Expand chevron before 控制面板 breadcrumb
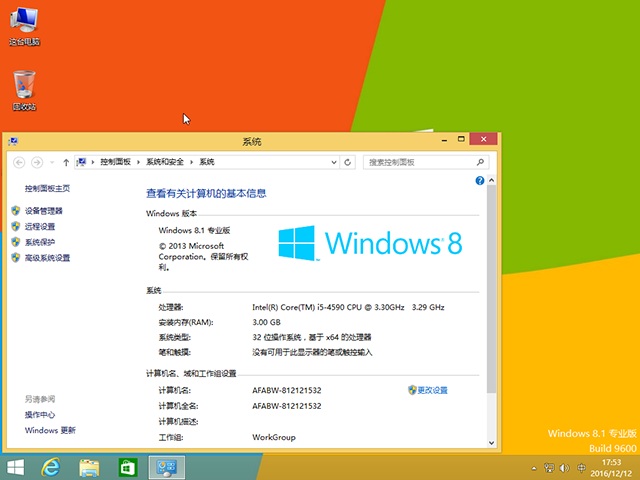Image resolution: width=640 pixels, height=480 pixels. click(x=93, y=162)
